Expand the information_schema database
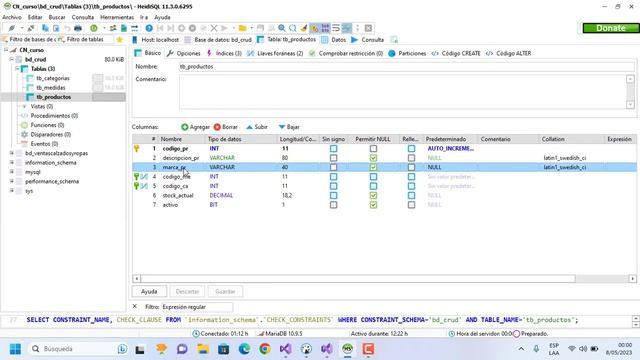This screenshot has width=640, height=360. point(12,162)
